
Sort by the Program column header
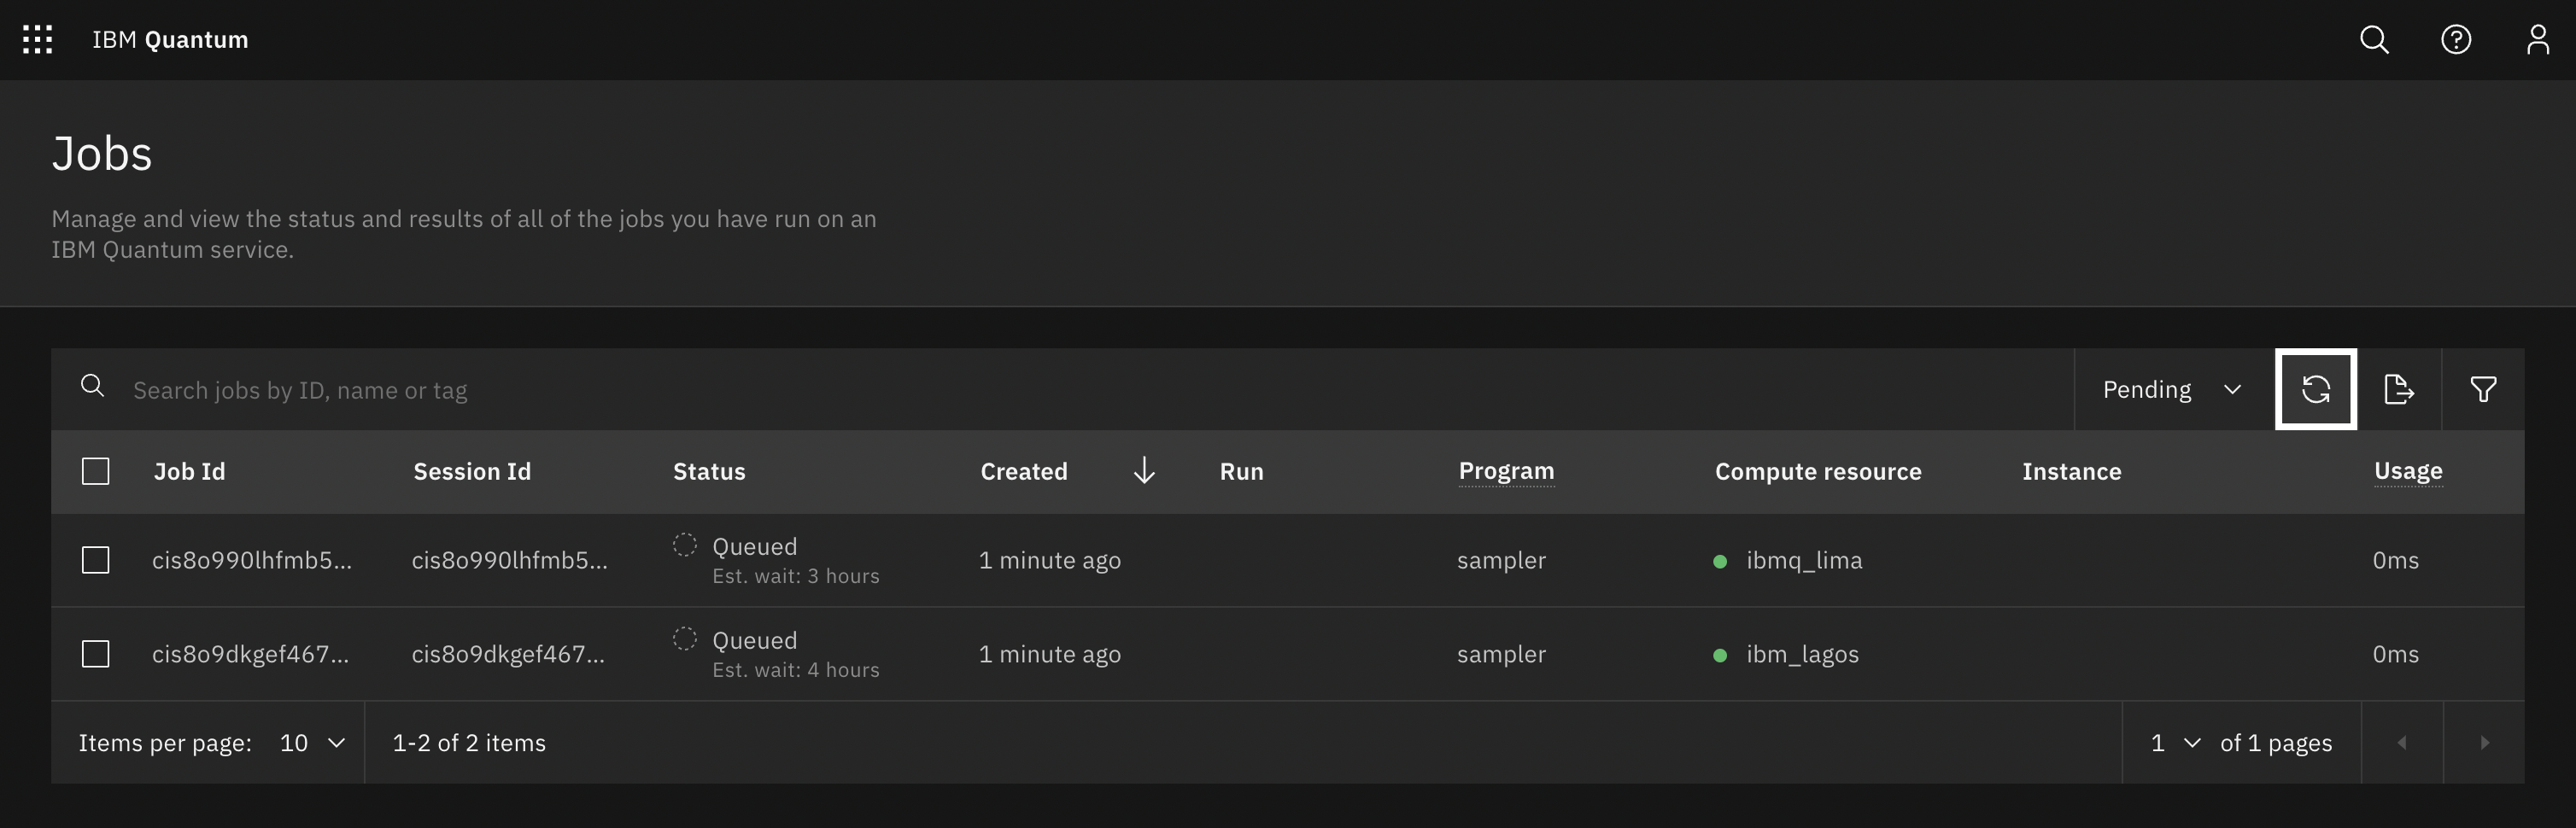click(1506, 471)
